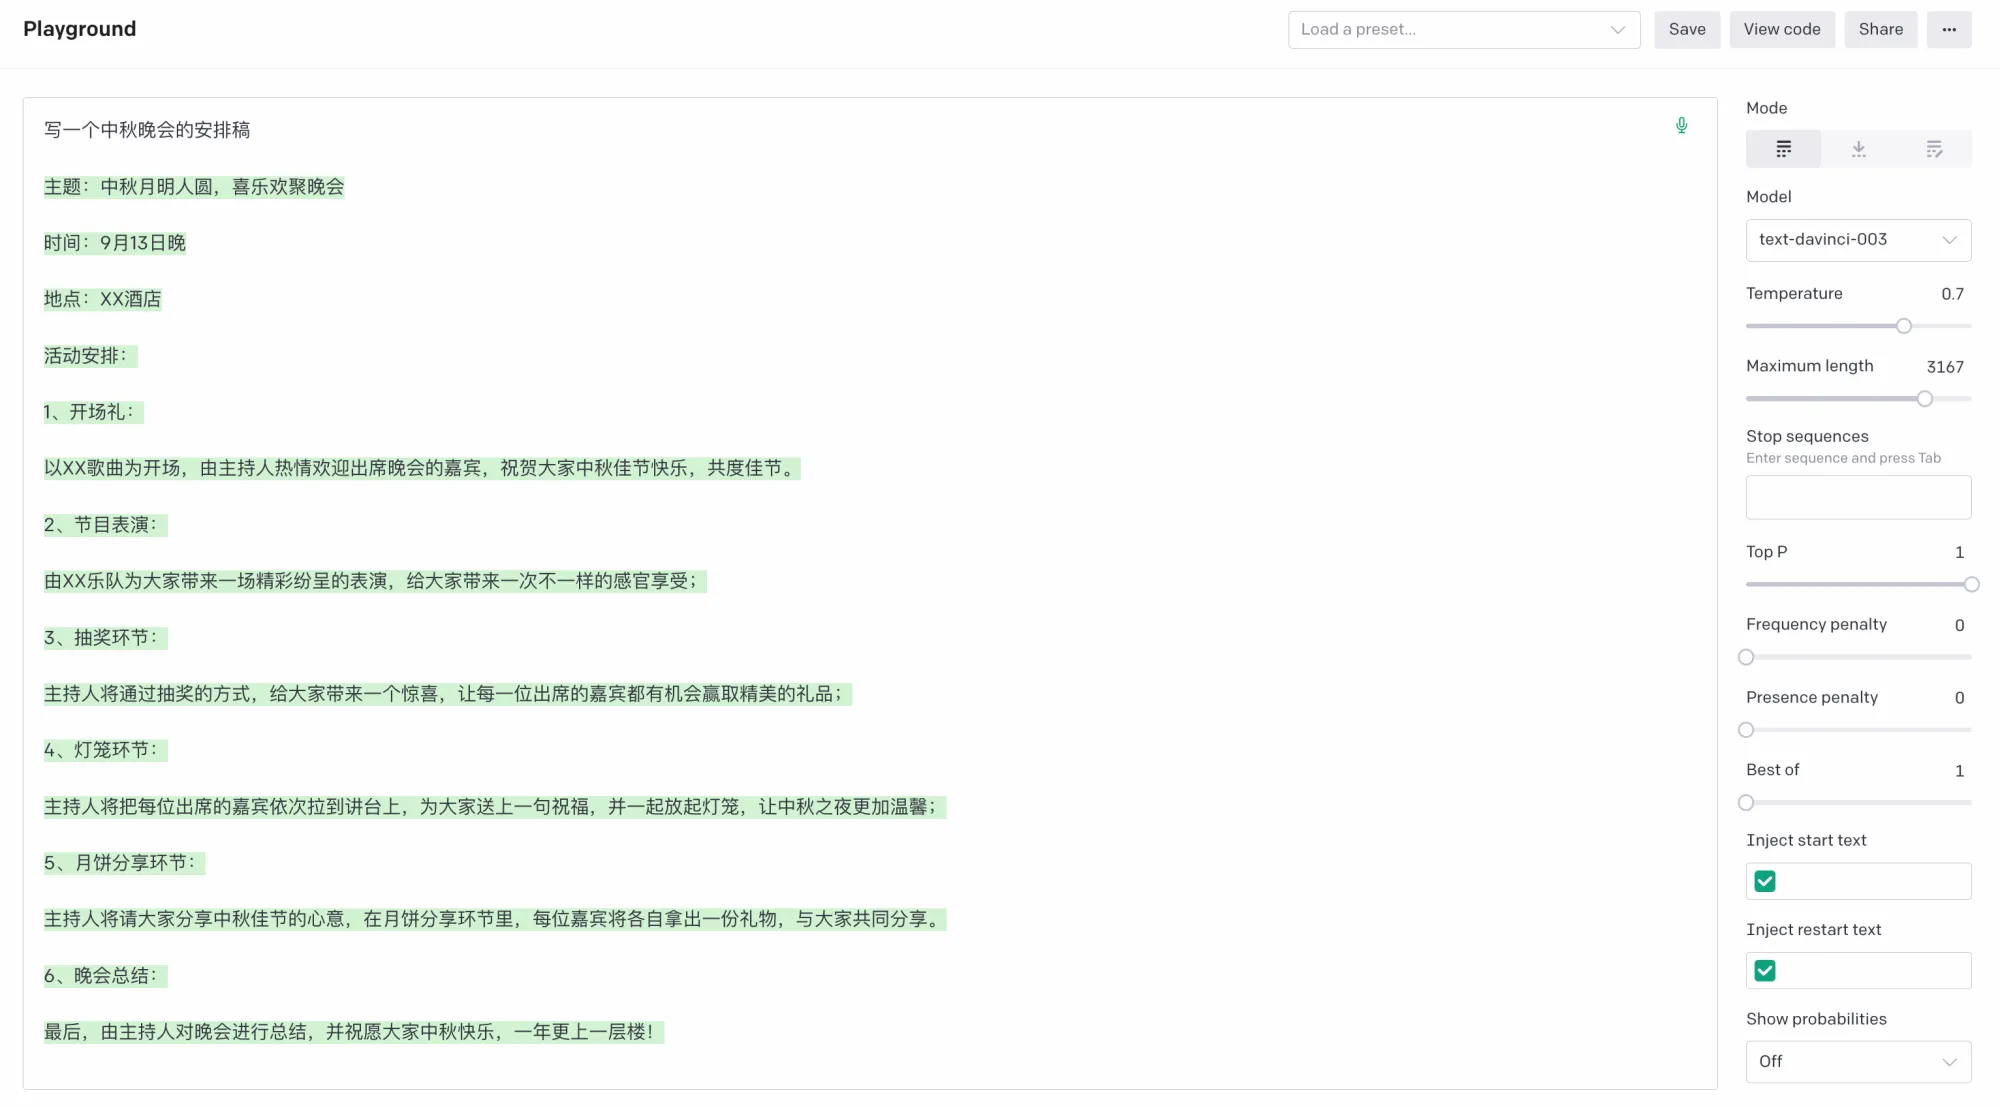This screenshot has height=1108, width=2000.
Task: Click the Save button
Action: pos(1686,29)
